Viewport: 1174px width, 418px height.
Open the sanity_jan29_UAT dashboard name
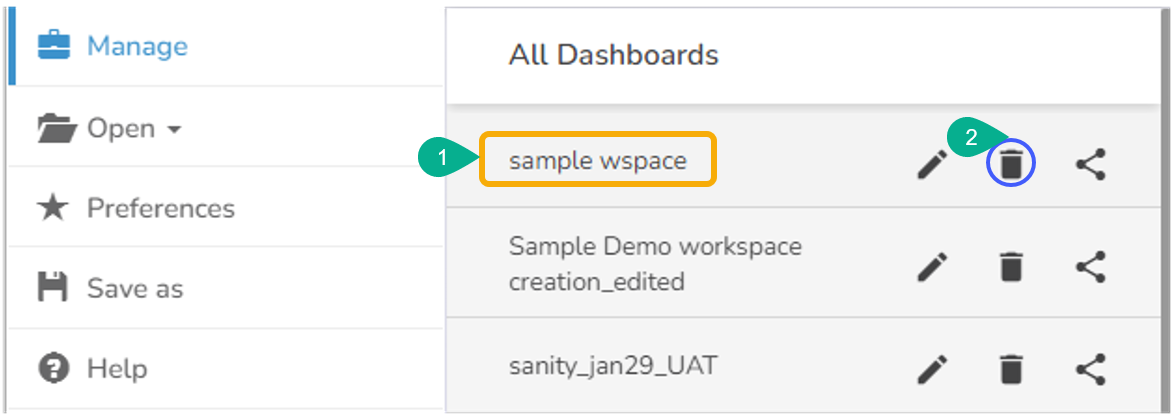pos(612,366)
